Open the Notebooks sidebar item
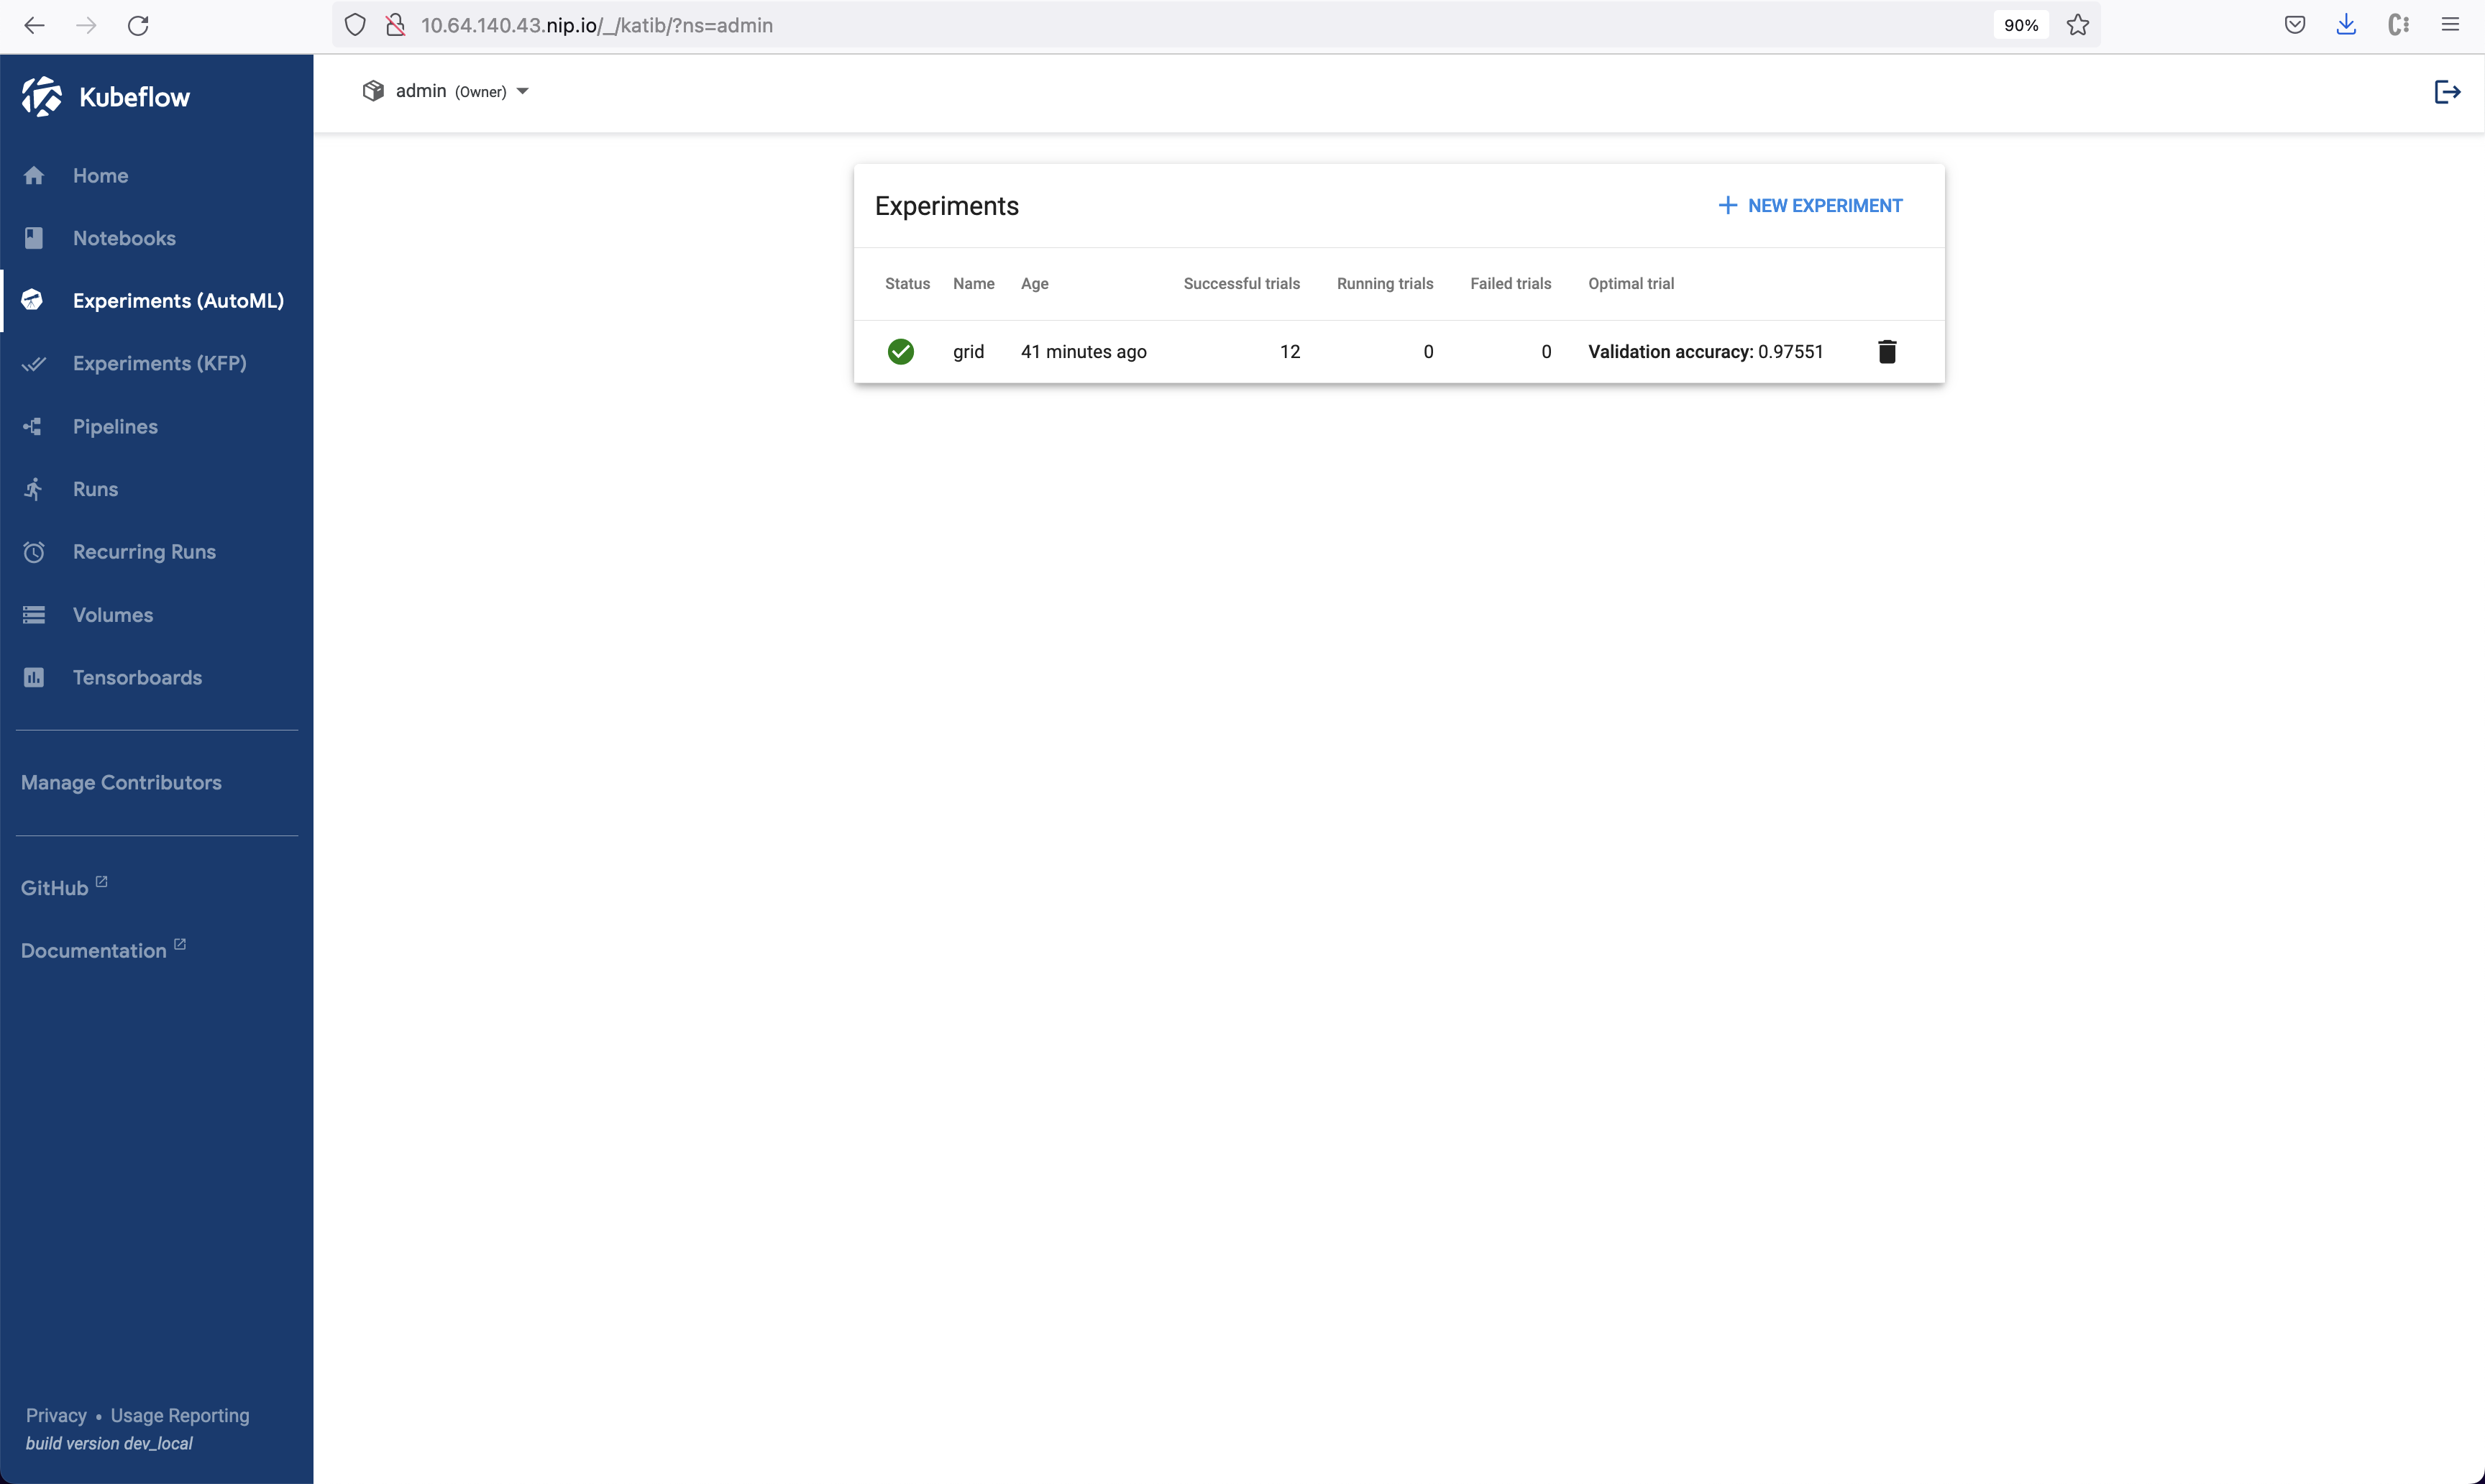Screen dimensions: 2485x1484 (x=124, y=238)
